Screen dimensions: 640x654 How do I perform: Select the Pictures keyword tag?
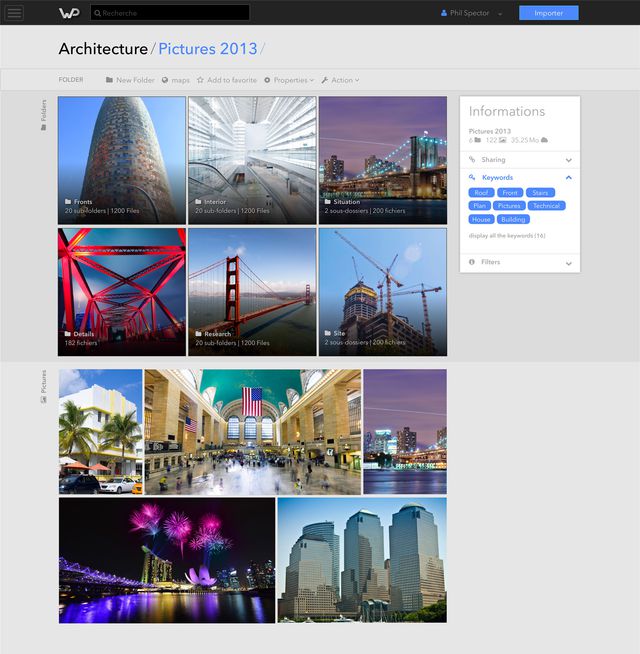(x=509, y=206)
